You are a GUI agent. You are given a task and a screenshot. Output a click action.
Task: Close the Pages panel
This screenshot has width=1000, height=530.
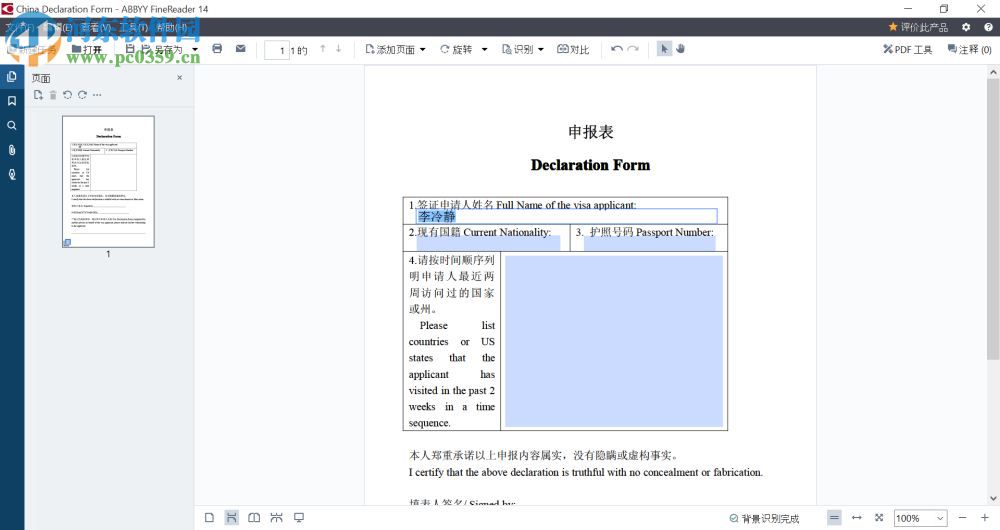[180, 78]
